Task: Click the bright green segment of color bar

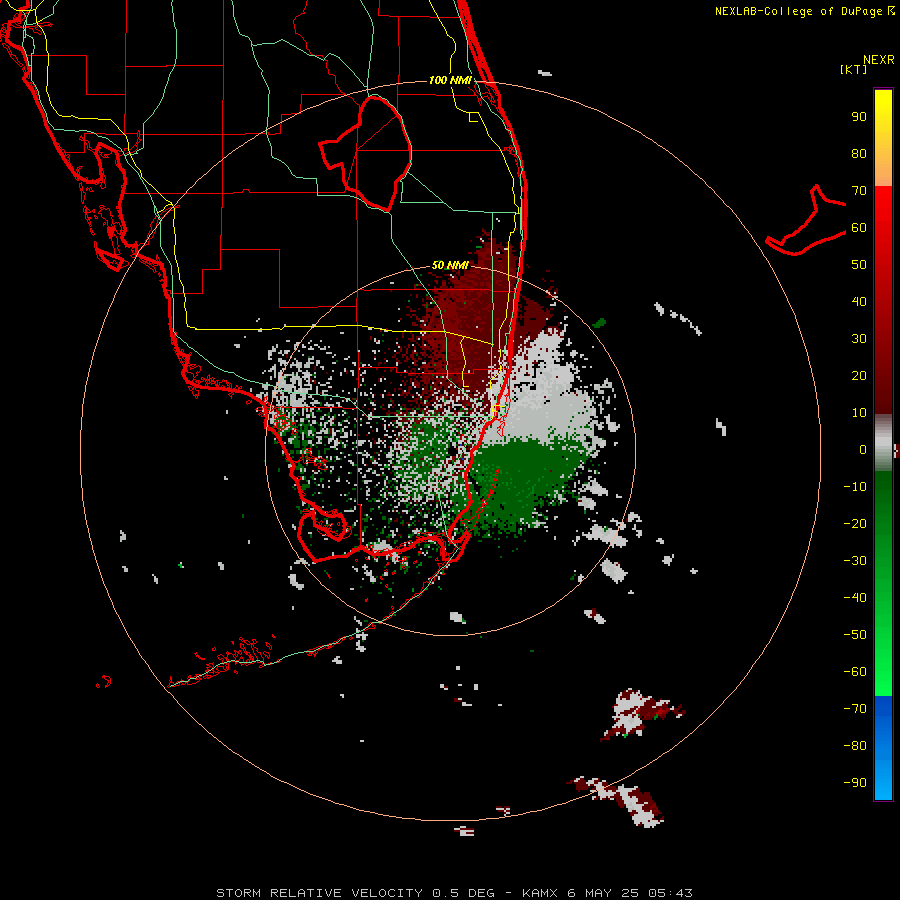Action: 883,660
